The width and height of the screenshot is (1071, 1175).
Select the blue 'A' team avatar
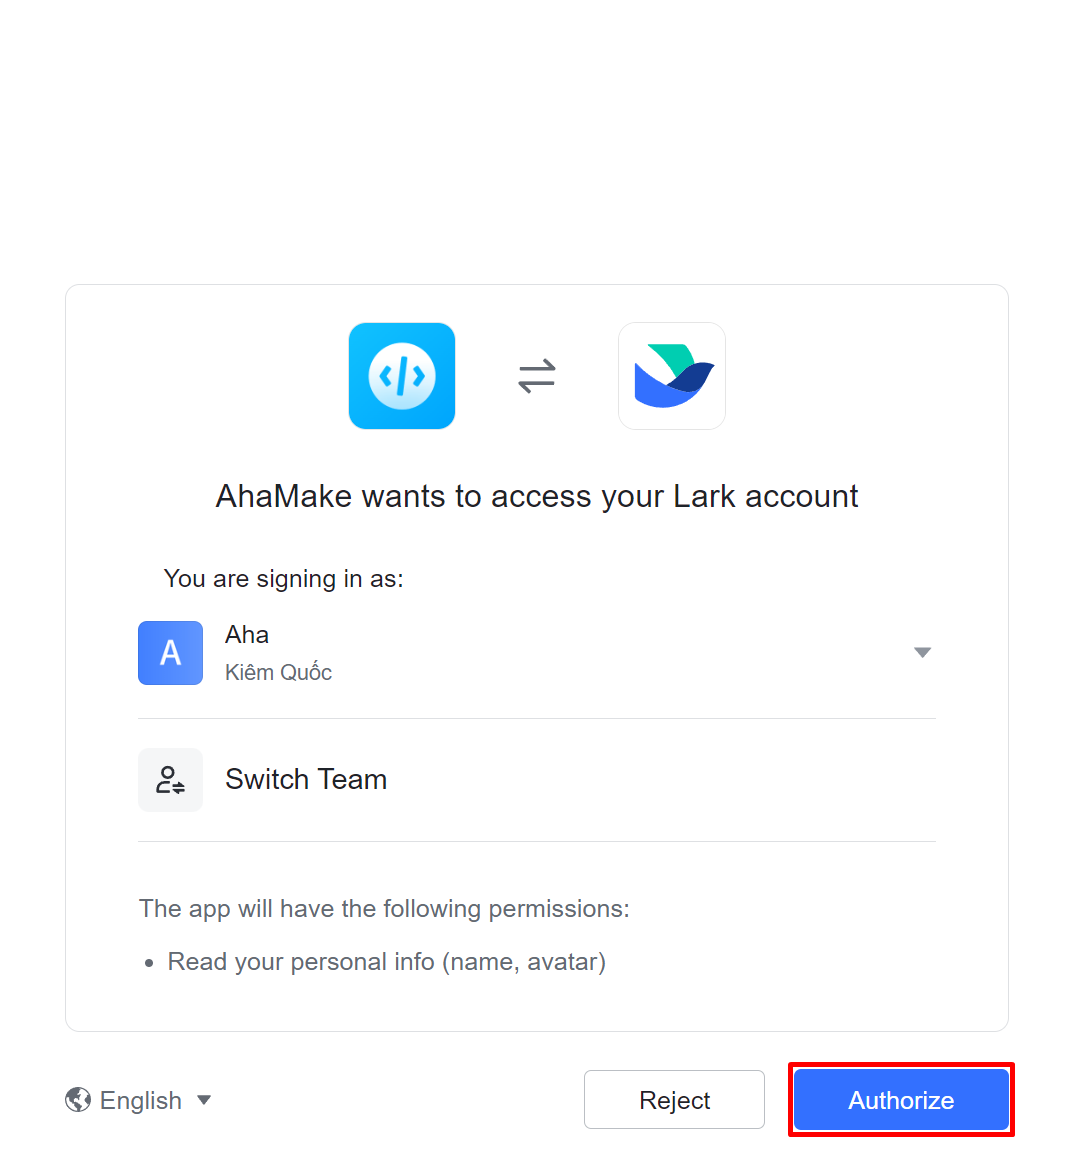170,652
